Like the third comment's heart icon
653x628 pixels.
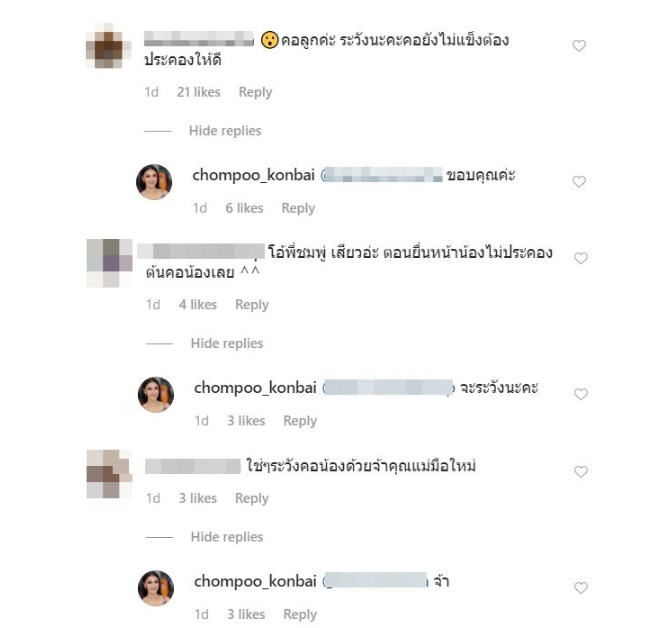click(x=581, y=471)
